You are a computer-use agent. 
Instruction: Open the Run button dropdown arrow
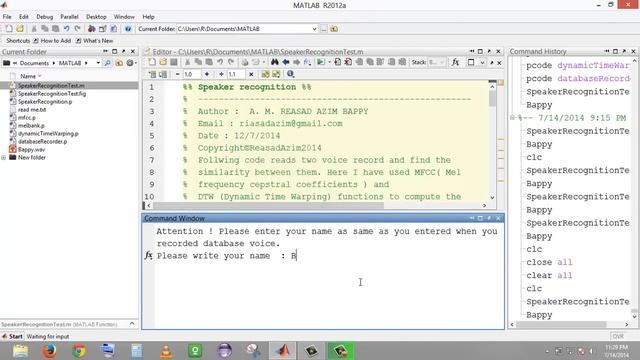click(329, 62)
